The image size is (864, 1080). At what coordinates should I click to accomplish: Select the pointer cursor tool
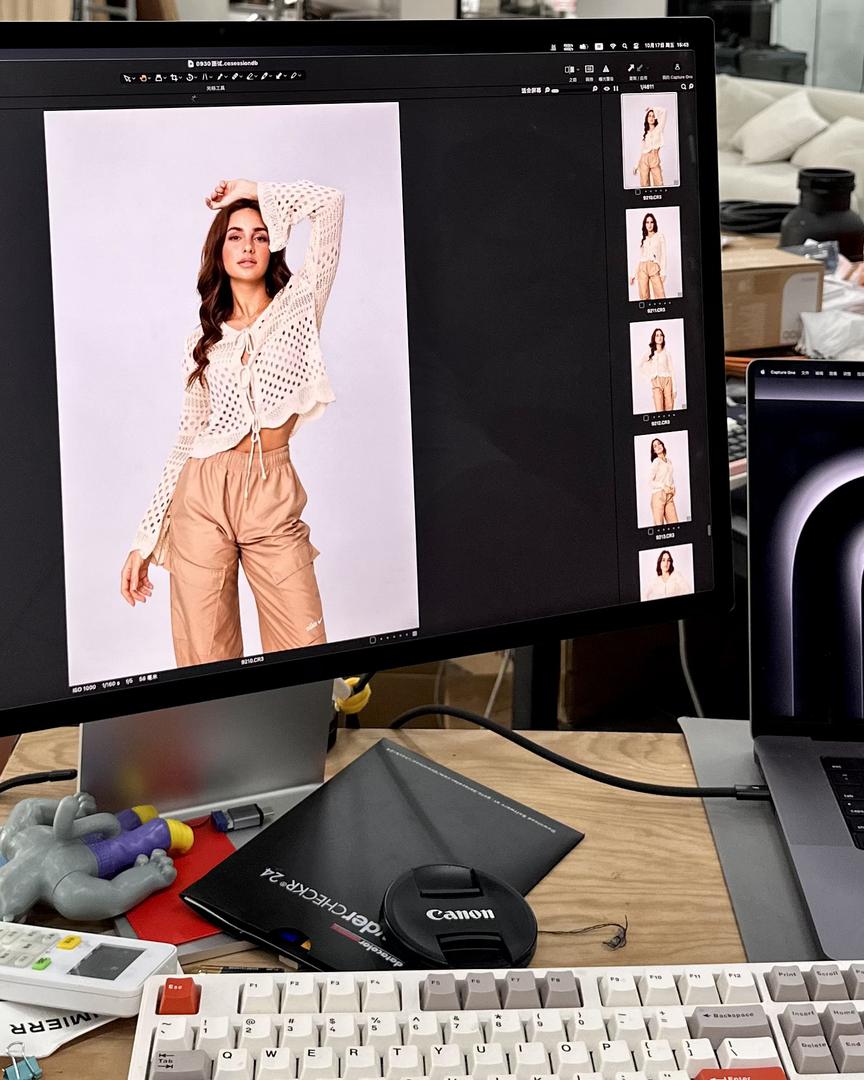pos(127,77)
